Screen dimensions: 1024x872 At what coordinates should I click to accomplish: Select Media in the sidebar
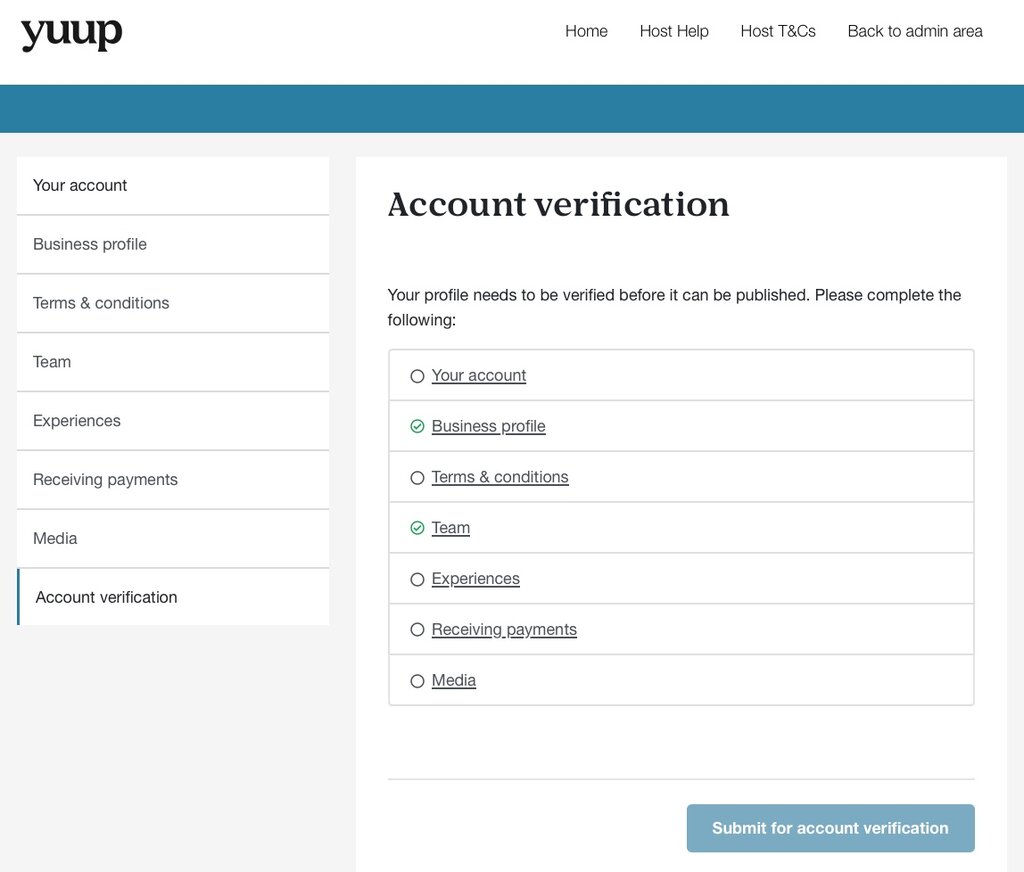pyautogui.click(x=173, y=538)
